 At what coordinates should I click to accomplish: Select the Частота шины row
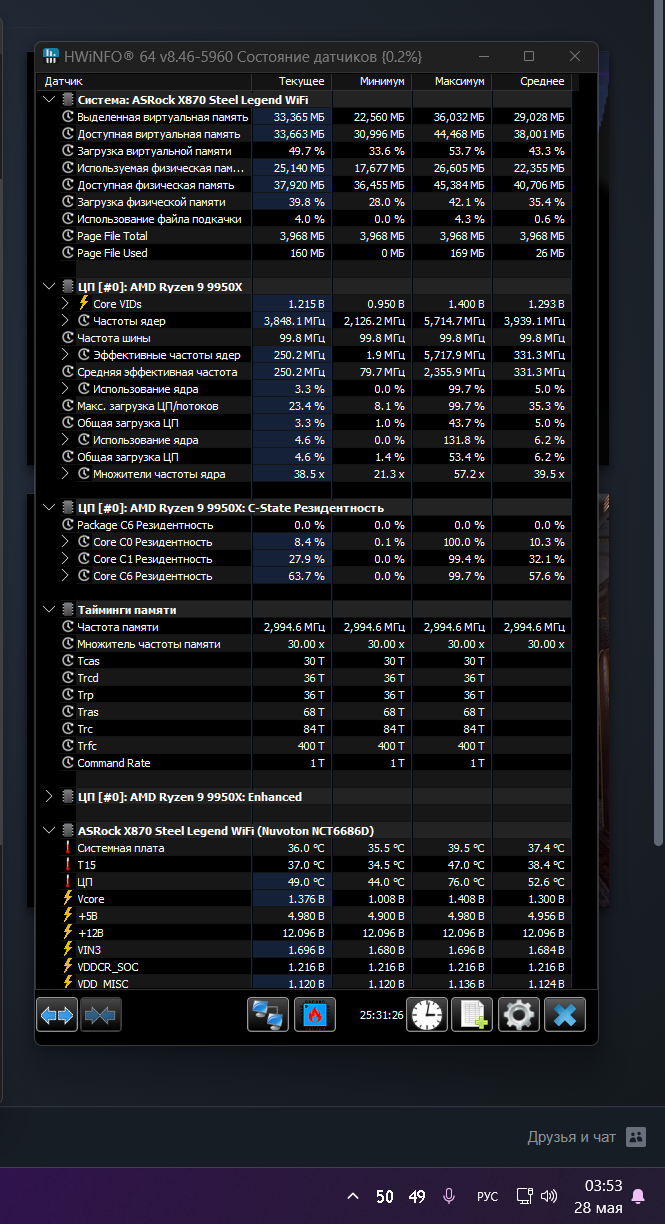[x=306, y=338]
